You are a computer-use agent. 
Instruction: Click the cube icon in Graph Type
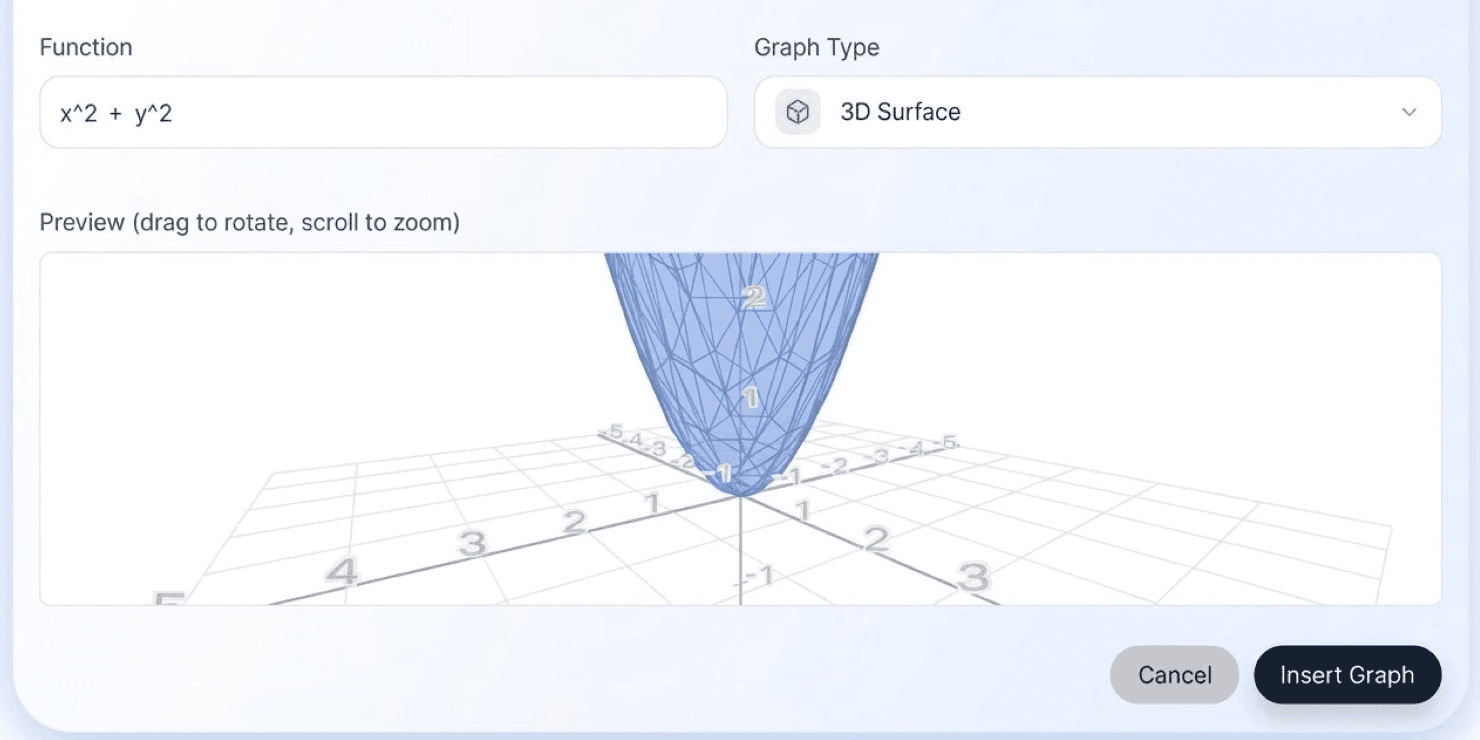[x=797, y=112]
